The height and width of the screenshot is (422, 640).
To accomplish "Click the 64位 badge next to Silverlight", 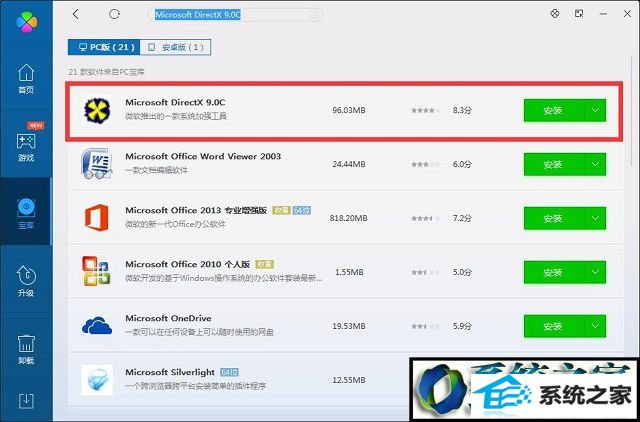I will pyautogui.click(x=229, y=372).
